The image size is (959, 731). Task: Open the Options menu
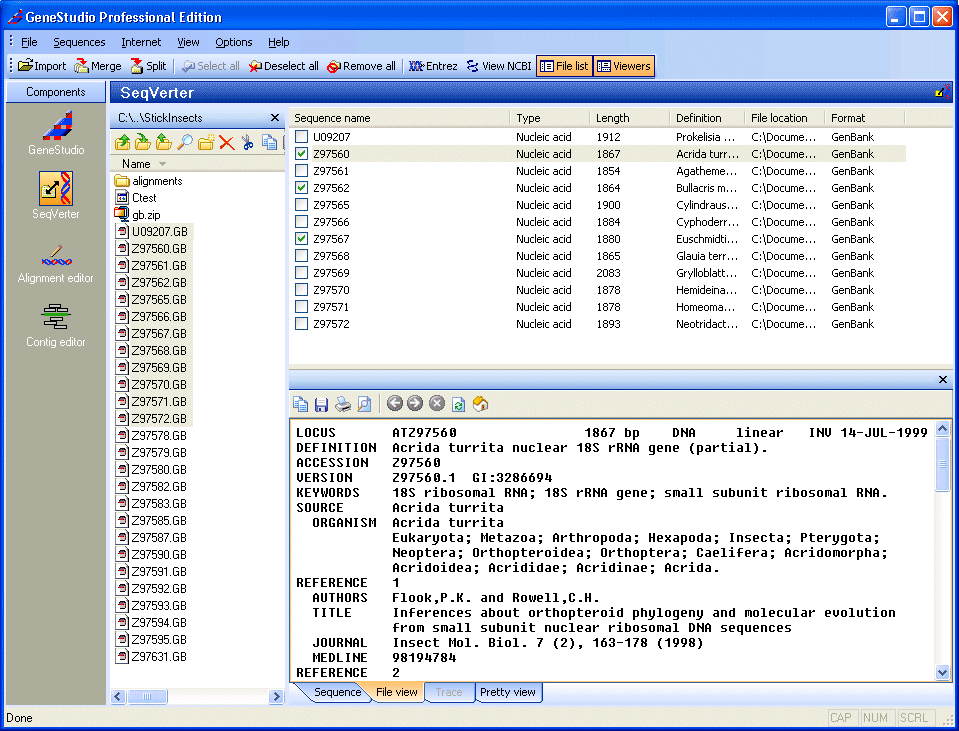pyautogui.click(x=233, y=42)
